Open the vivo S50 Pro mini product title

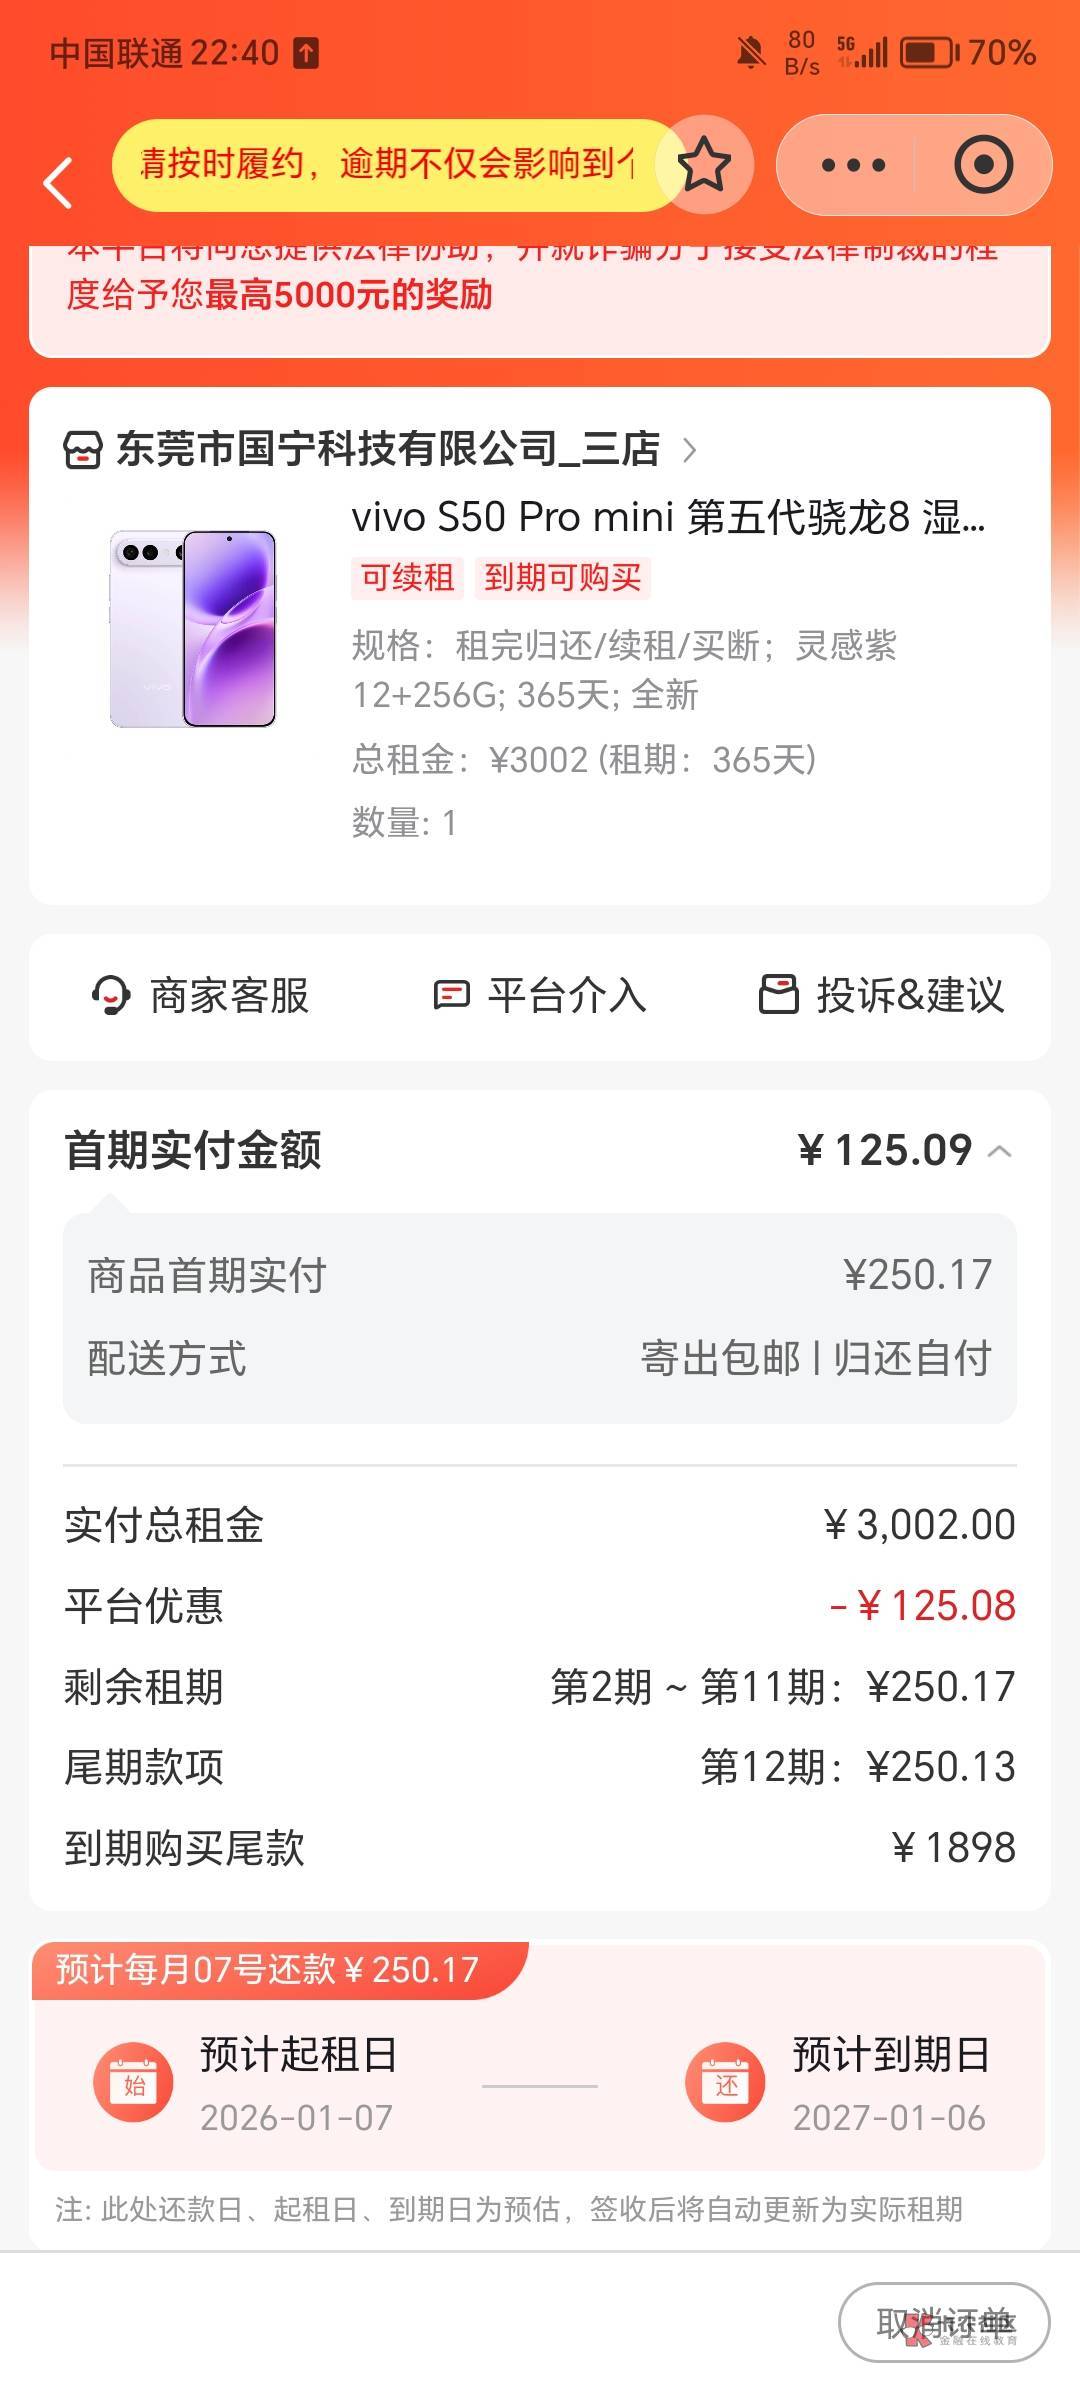click(x=668, y=518)
